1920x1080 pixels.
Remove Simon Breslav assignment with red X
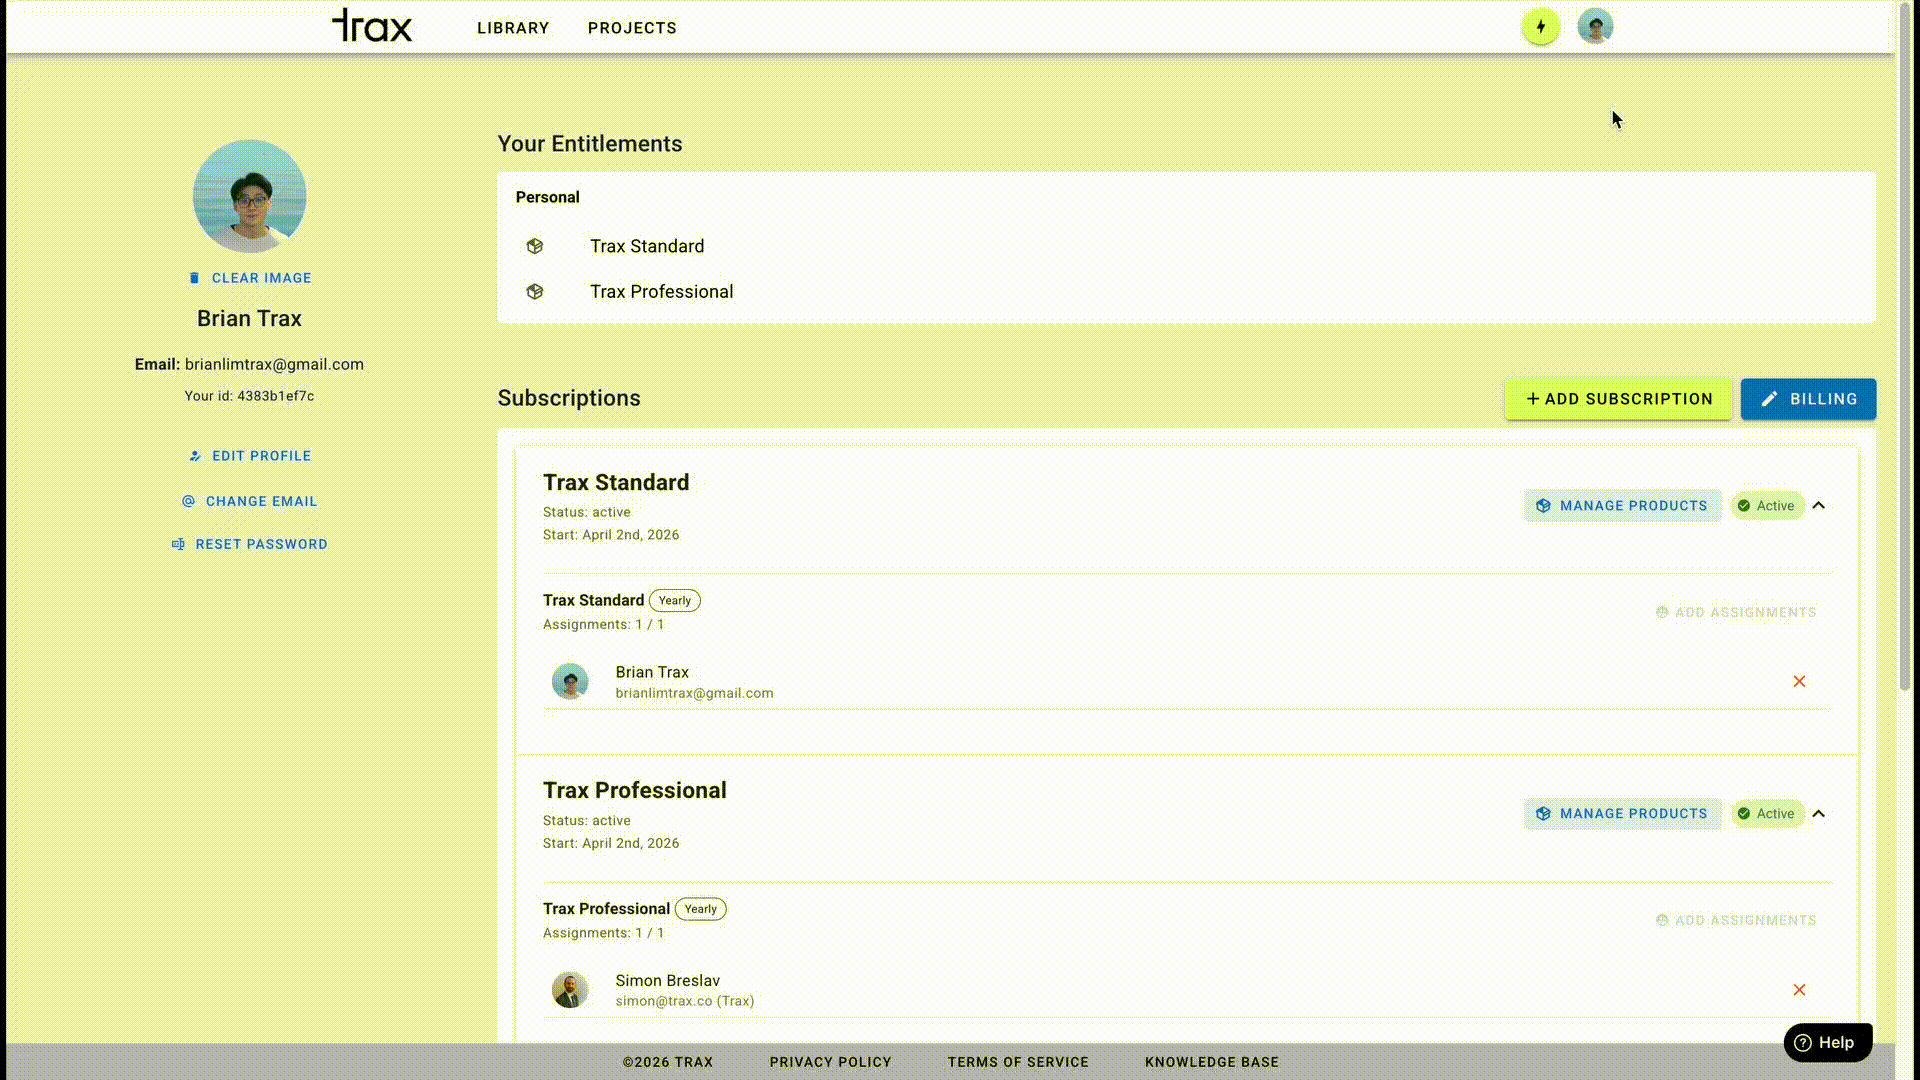pyautogui.click(x=1799, y=990)
